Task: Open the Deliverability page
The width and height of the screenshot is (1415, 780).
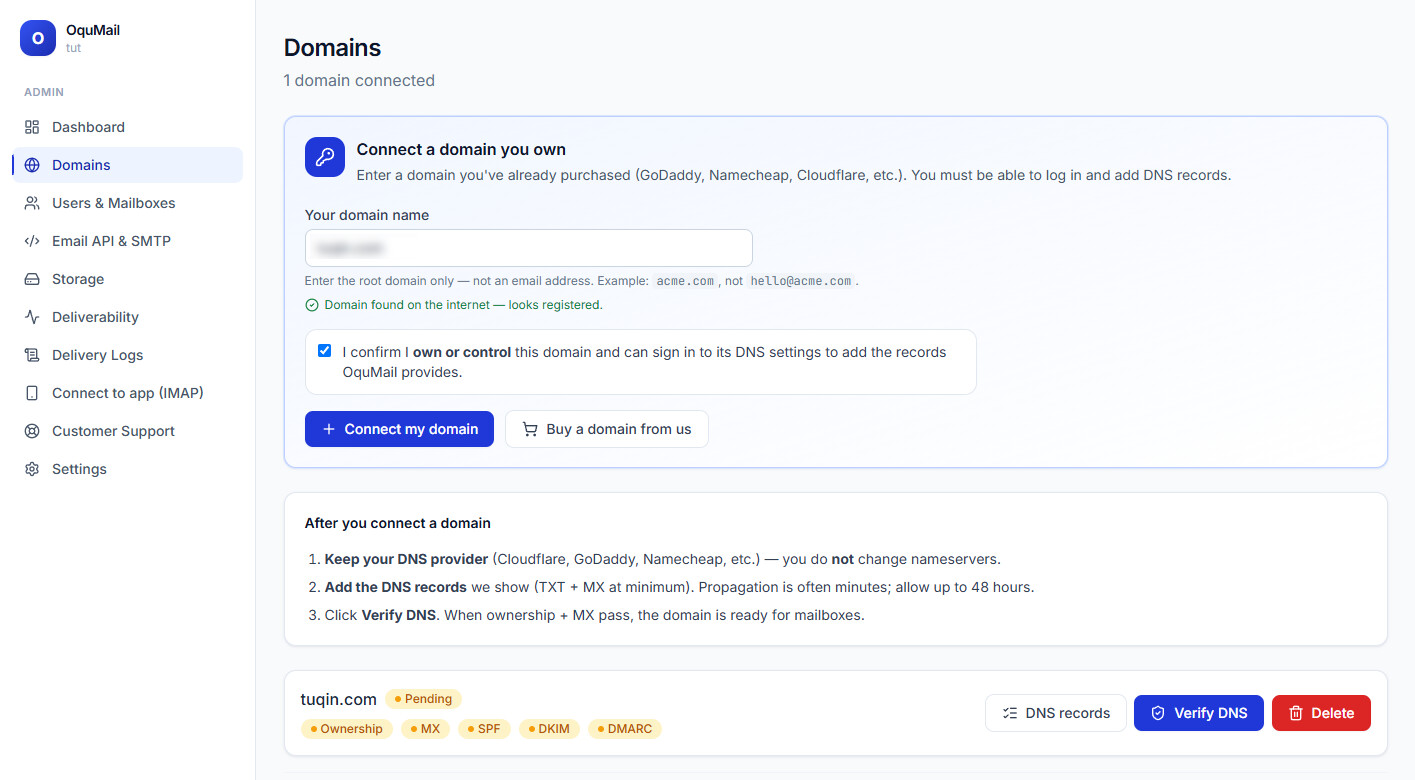Action: click(x=127, y=317)
